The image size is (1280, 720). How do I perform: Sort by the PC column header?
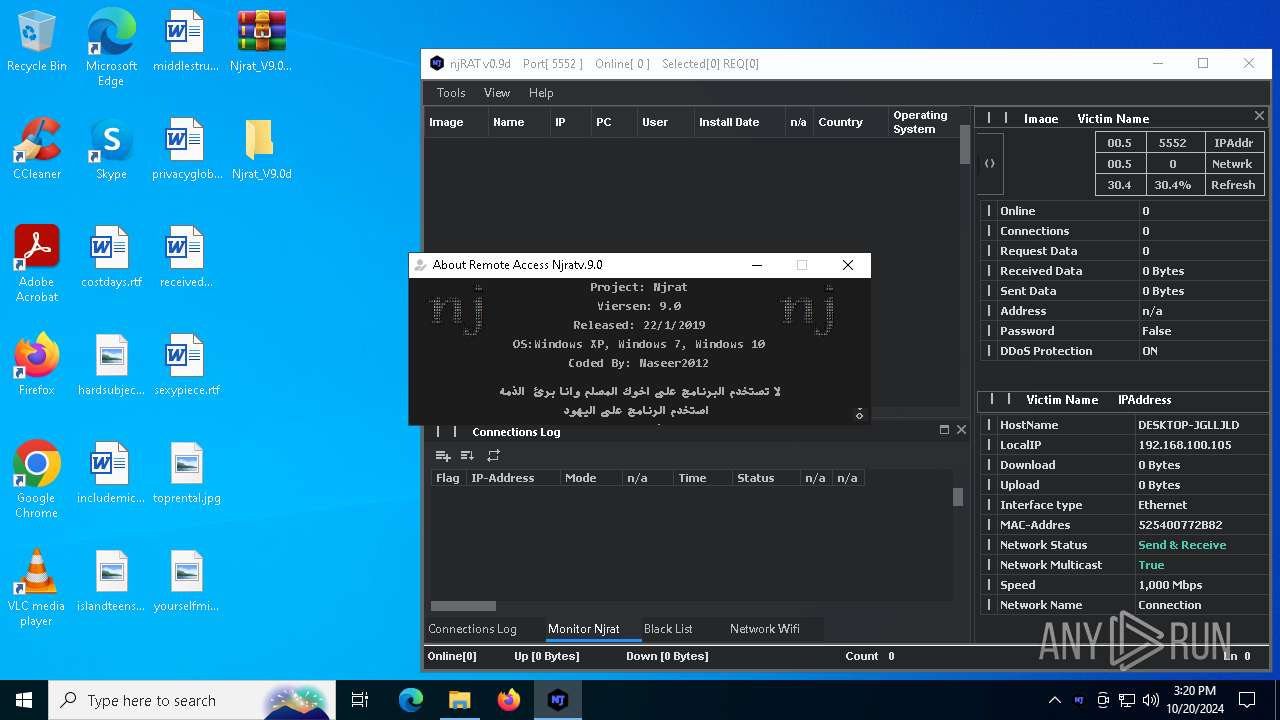[613, 122]
